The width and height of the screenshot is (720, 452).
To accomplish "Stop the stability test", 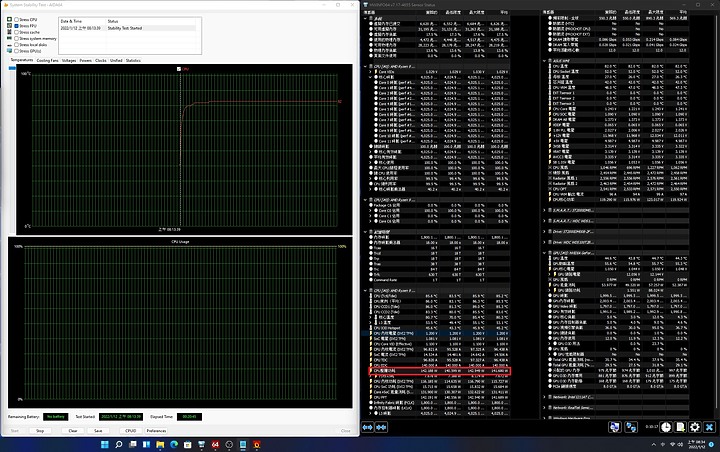I will [x=40, y=431].
